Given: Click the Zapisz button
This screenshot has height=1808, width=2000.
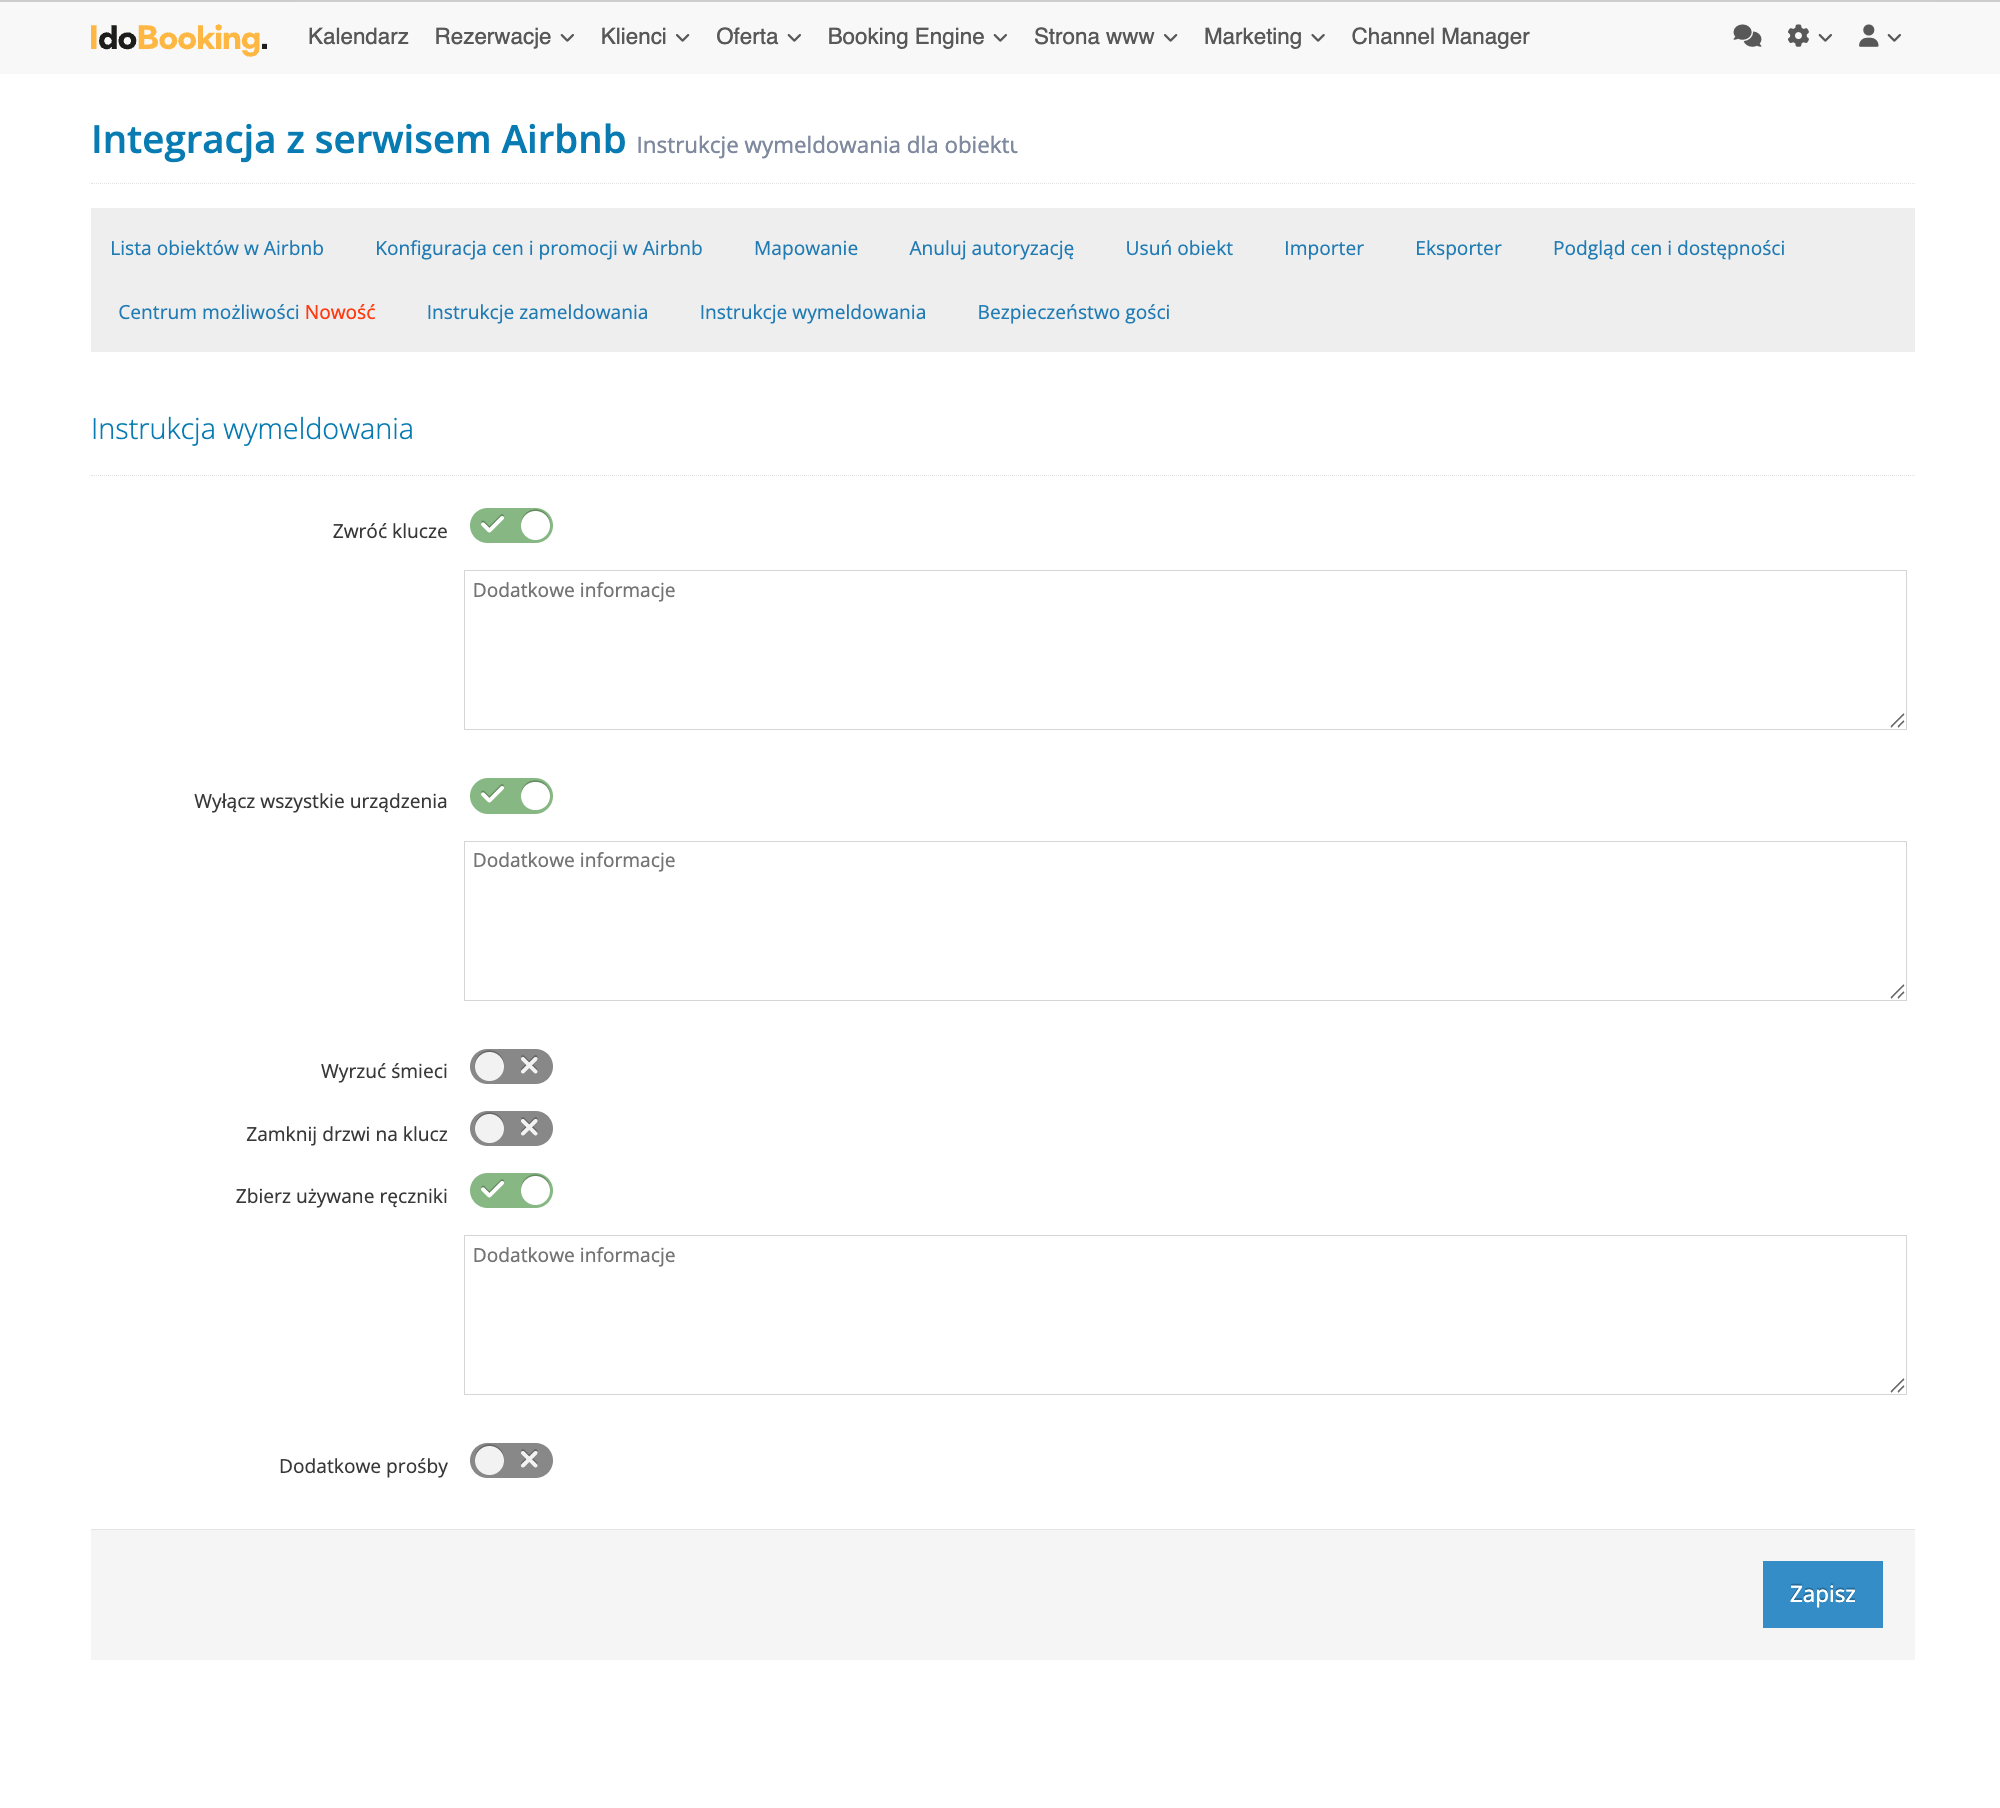Looking at the screenshot, I should [x=1821, y=1594].
